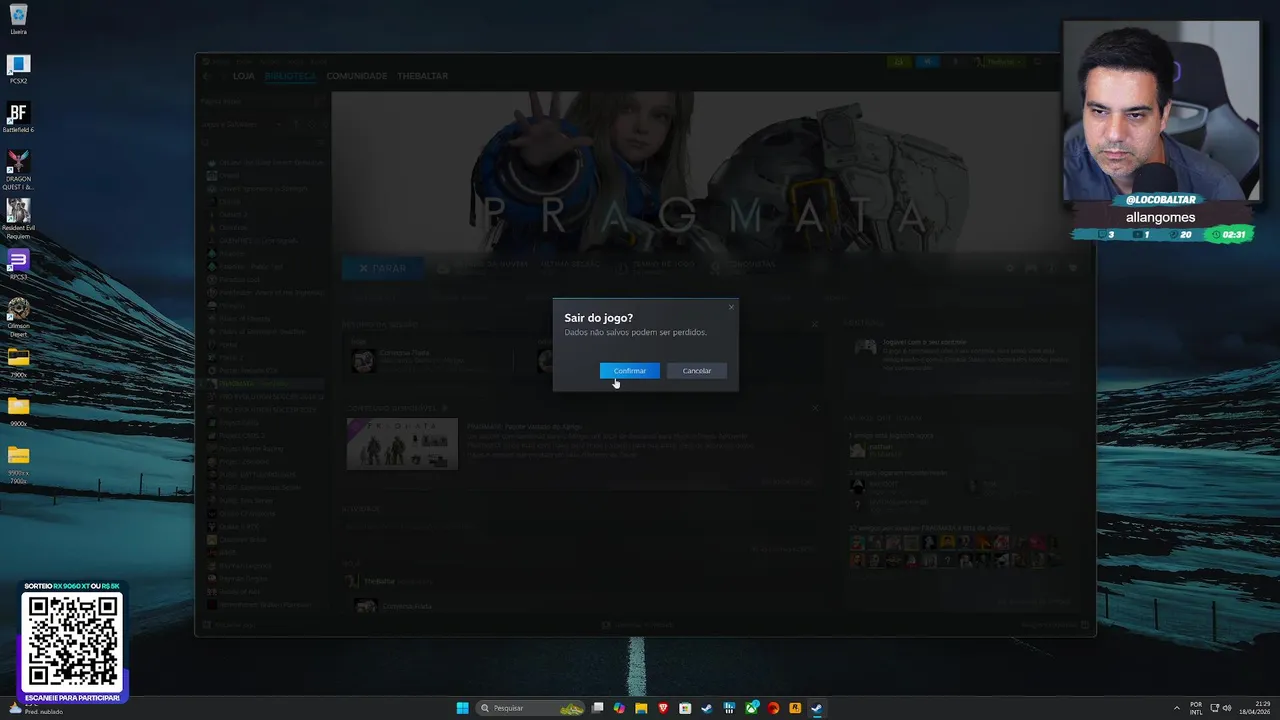This screenshot has width=1280, height=720.
Task: Open the 9900x x 7900x desktop folder
Action: point(18,463)
